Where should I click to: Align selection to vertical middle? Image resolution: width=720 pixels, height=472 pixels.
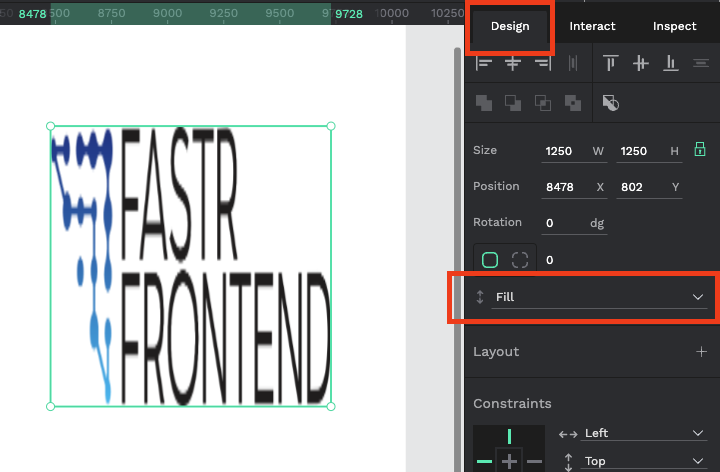(x=641, y=63)
